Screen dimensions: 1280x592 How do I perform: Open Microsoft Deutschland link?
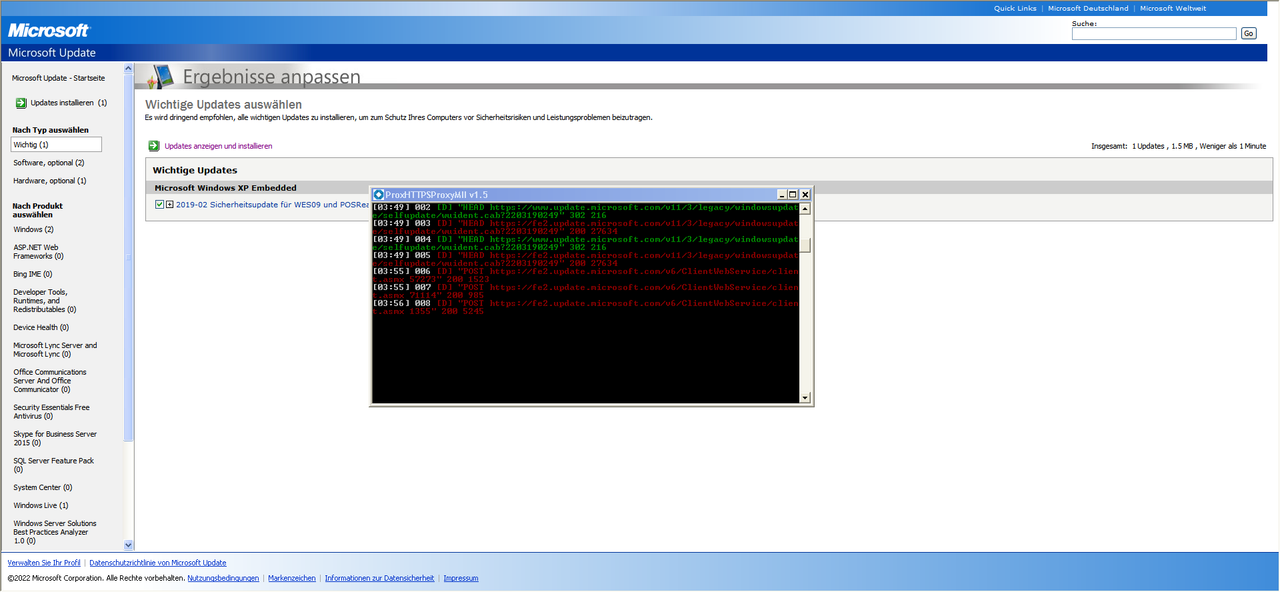1088,8
